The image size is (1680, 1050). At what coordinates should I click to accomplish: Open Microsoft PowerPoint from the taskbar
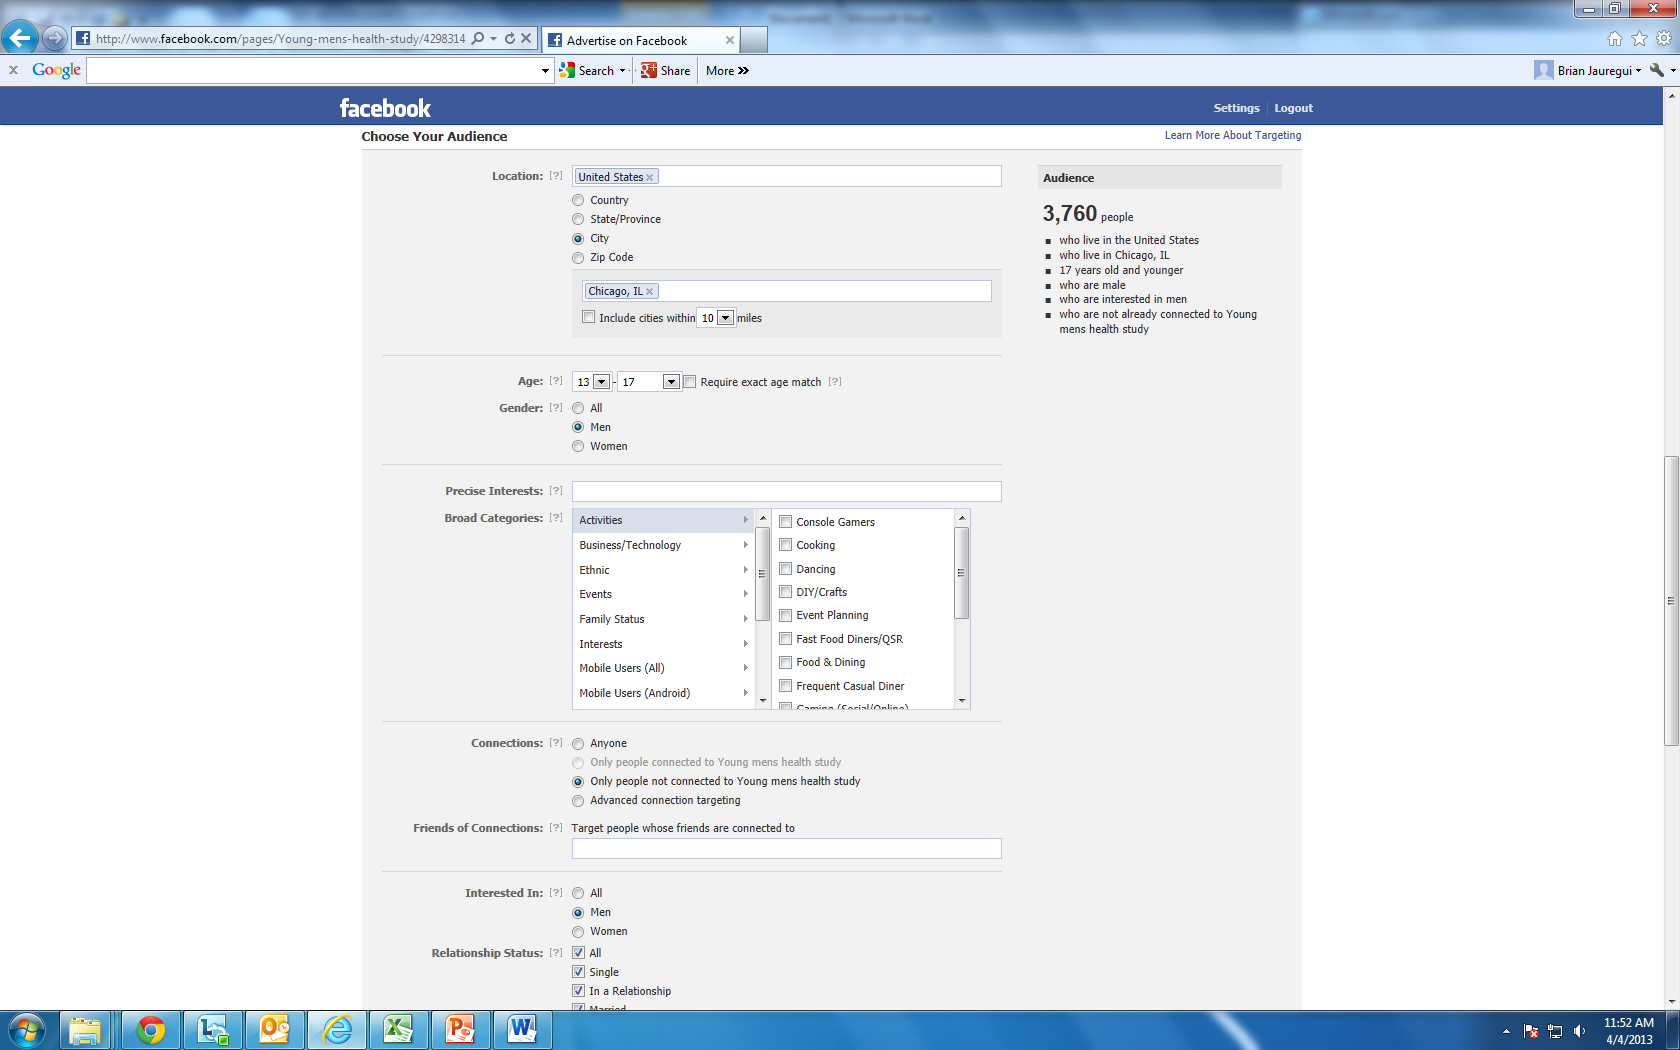click(x=461, y=1030)
